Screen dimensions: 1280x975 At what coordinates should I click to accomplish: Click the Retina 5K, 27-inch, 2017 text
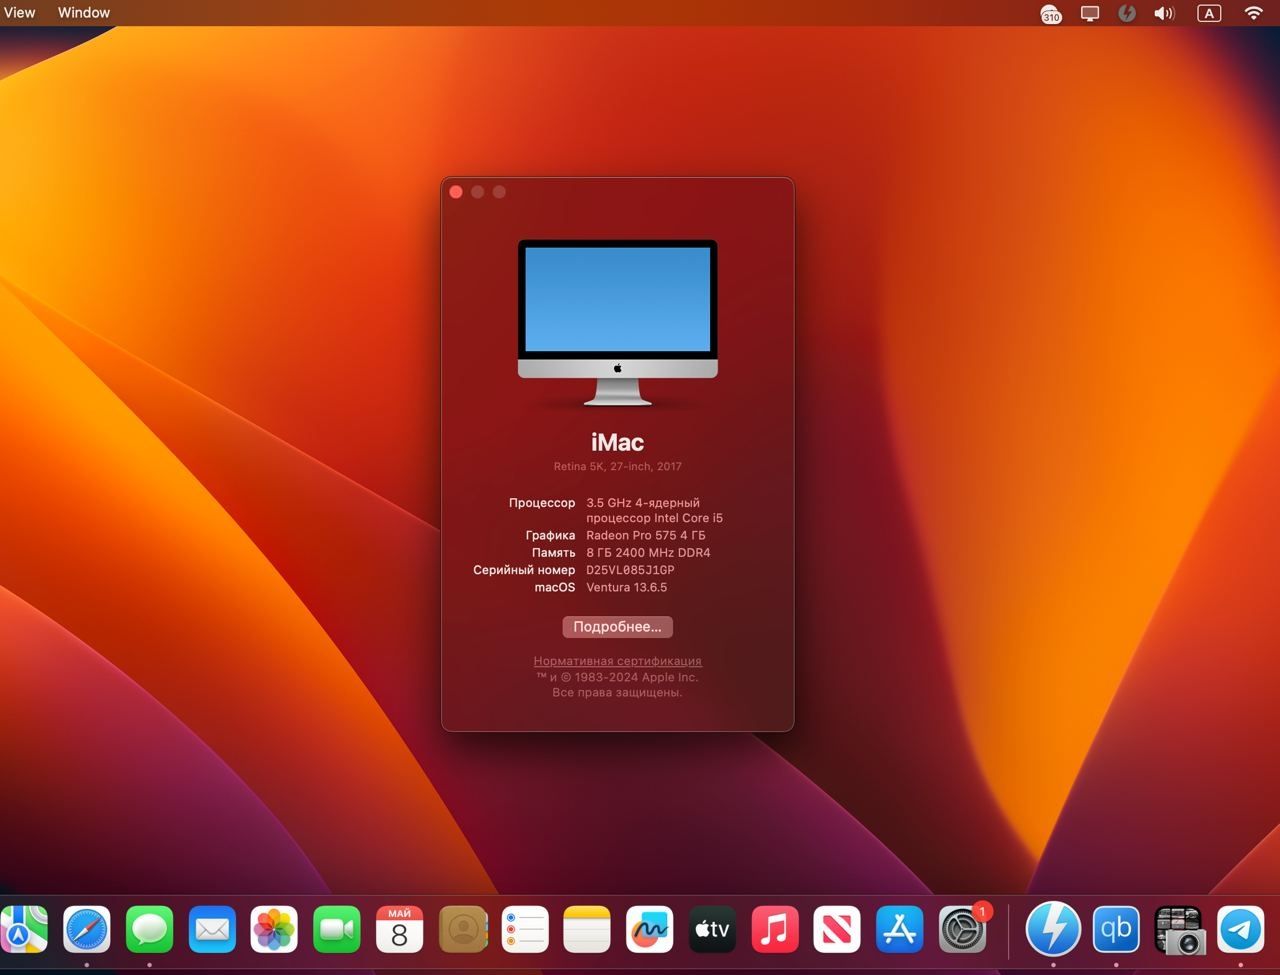click(617, 466)
